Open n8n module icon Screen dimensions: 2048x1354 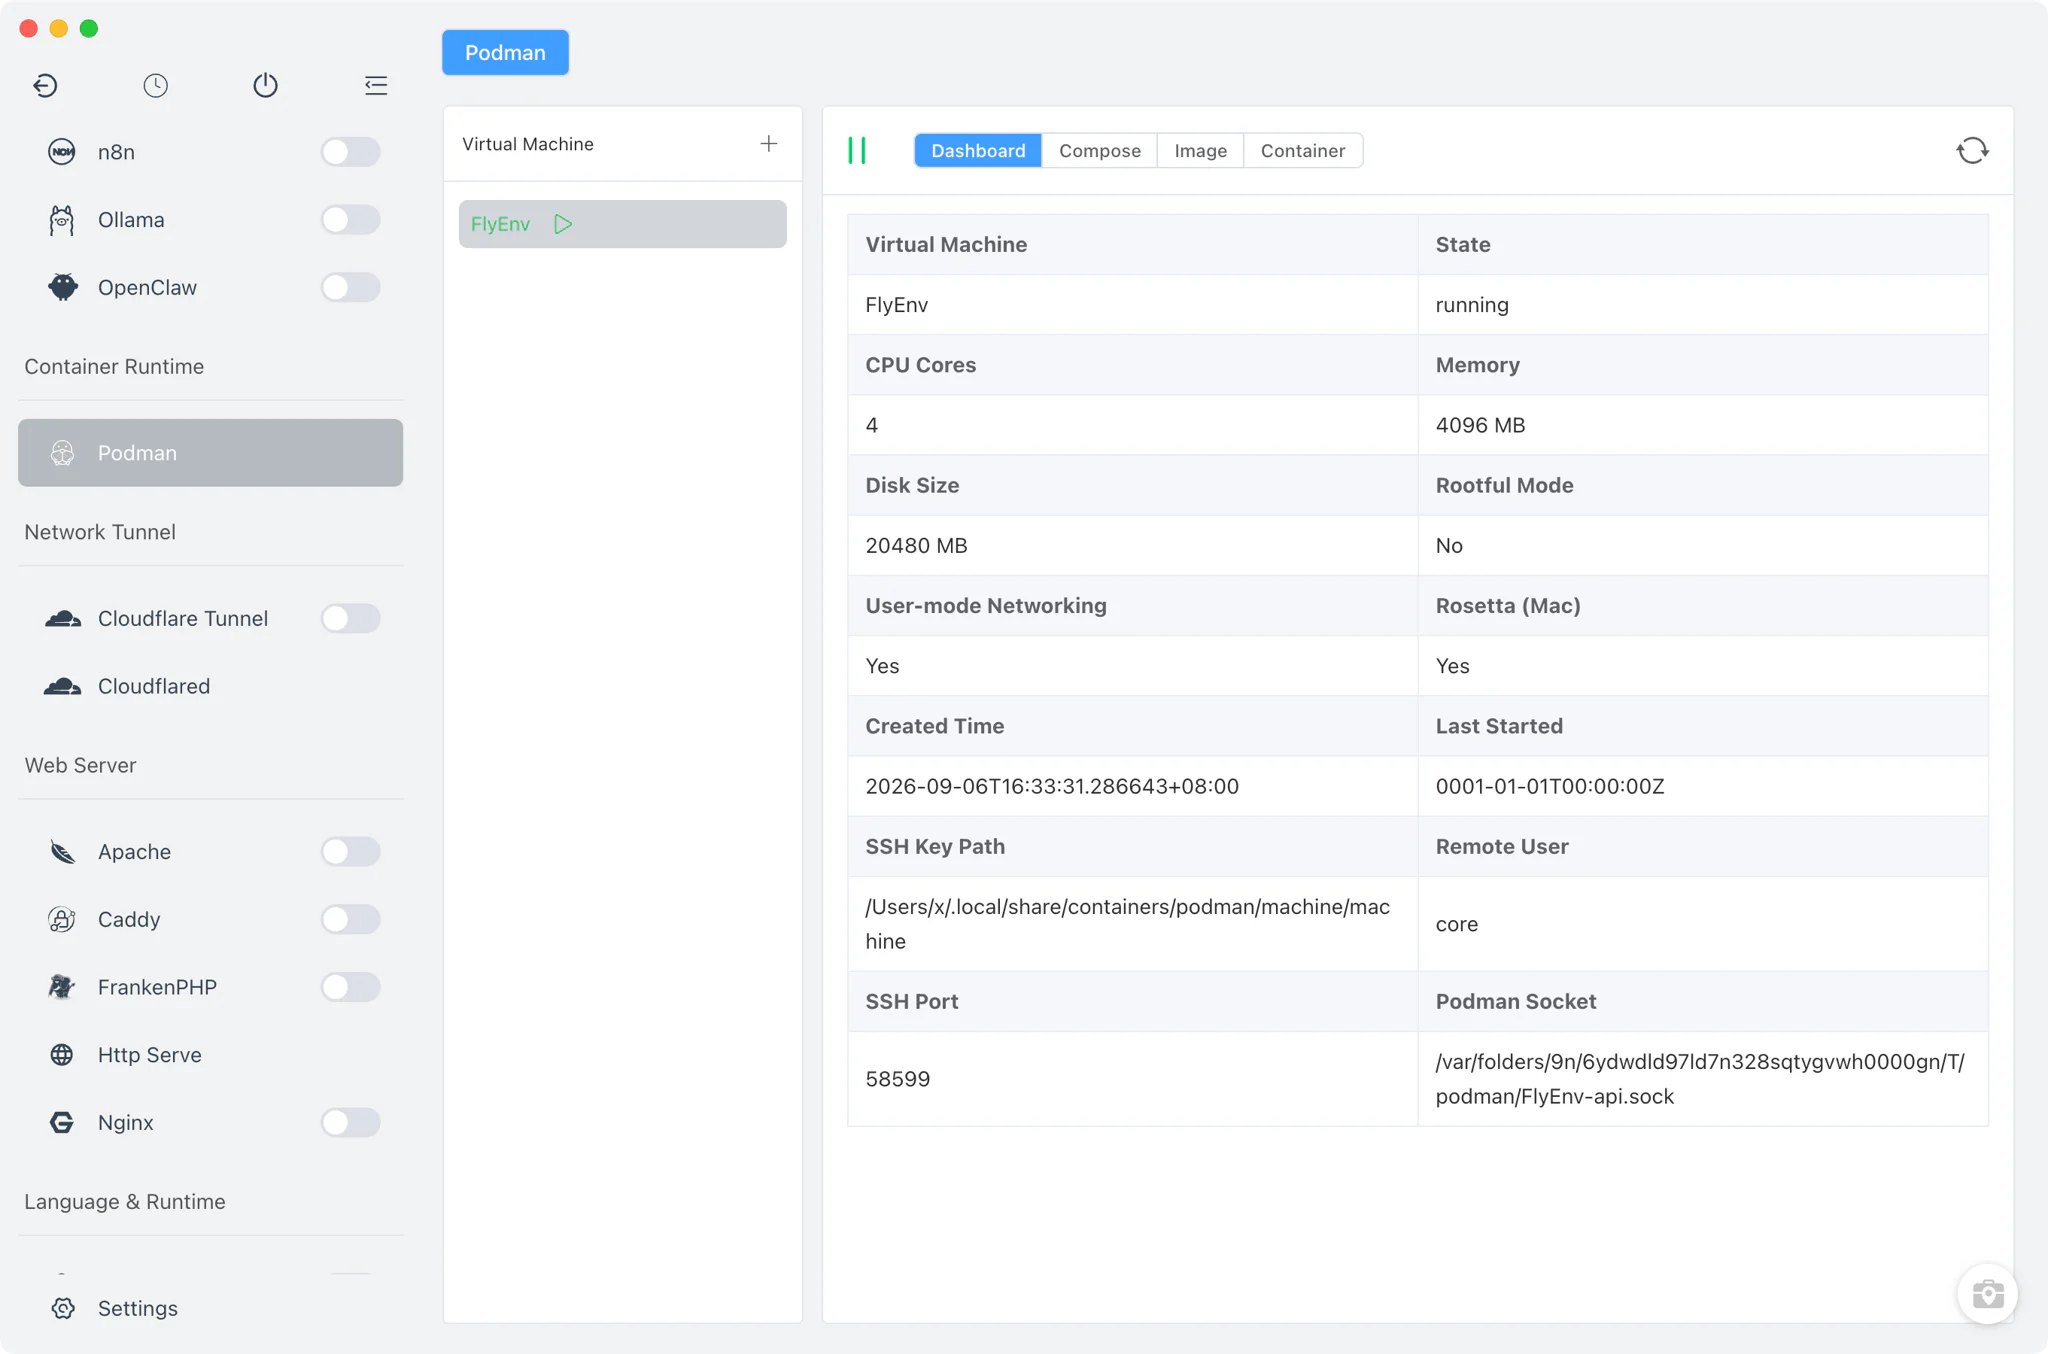pyautogui.click(x=62, y=152)
